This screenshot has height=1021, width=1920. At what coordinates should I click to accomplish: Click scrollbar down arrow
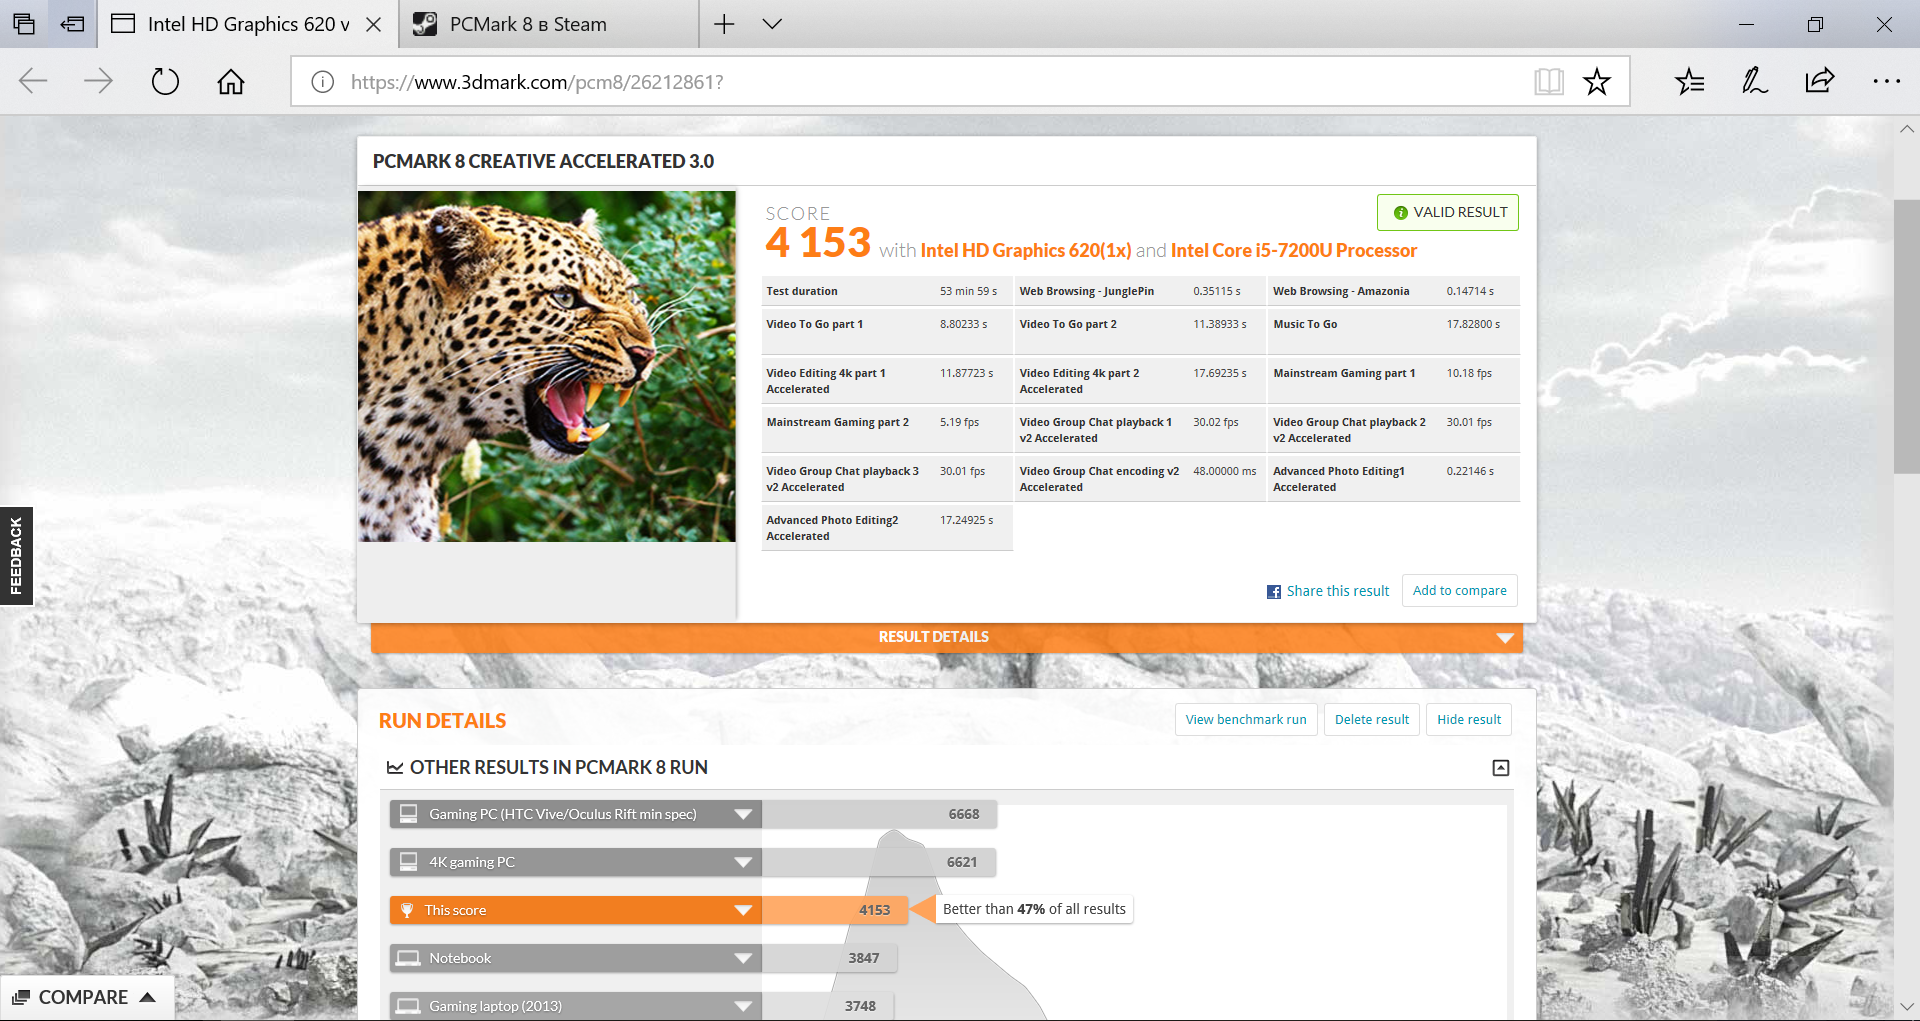click(x=1906, y=1006)
